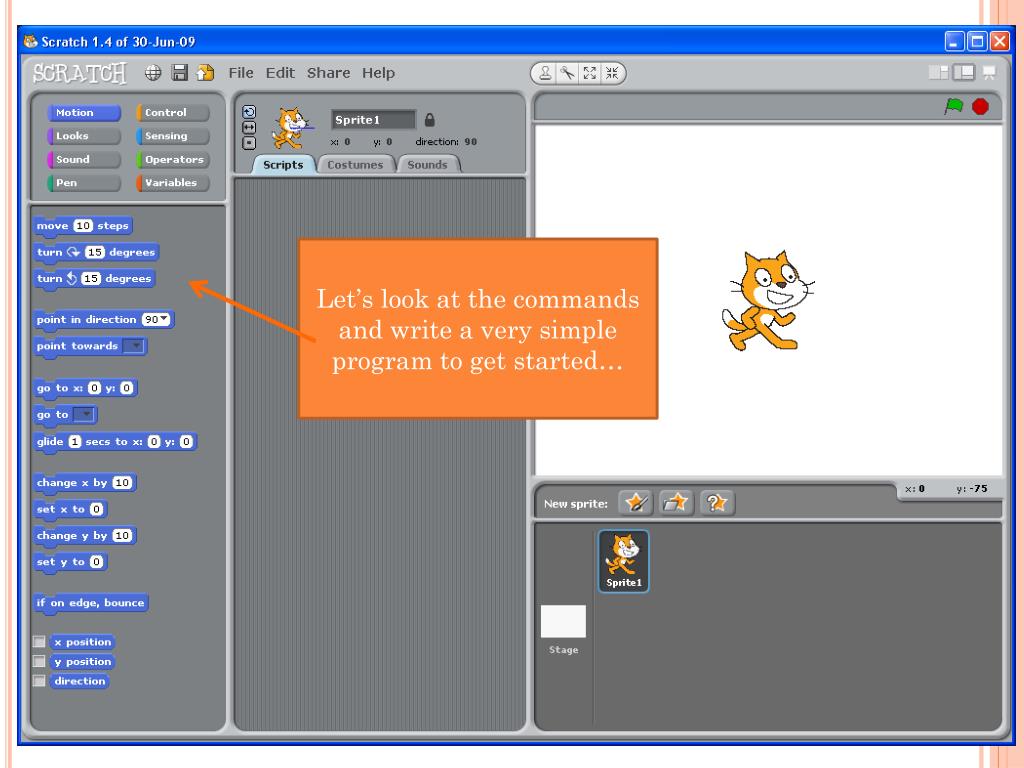
Task: Select the Control block category
Action: [172, 112]
